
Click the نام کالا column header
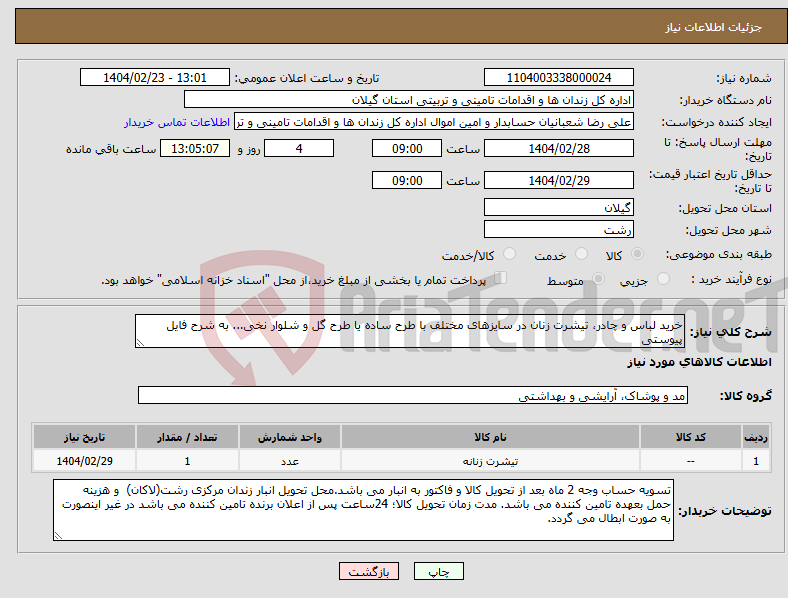point(490,437)
